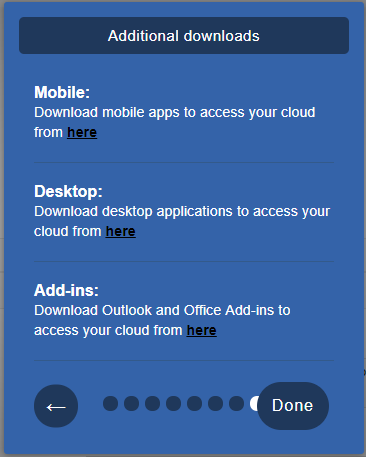This screenshot has height=457, width=366.
Task: Open the Outlook and Office Add-ins 'here' link
Action: 202,330
